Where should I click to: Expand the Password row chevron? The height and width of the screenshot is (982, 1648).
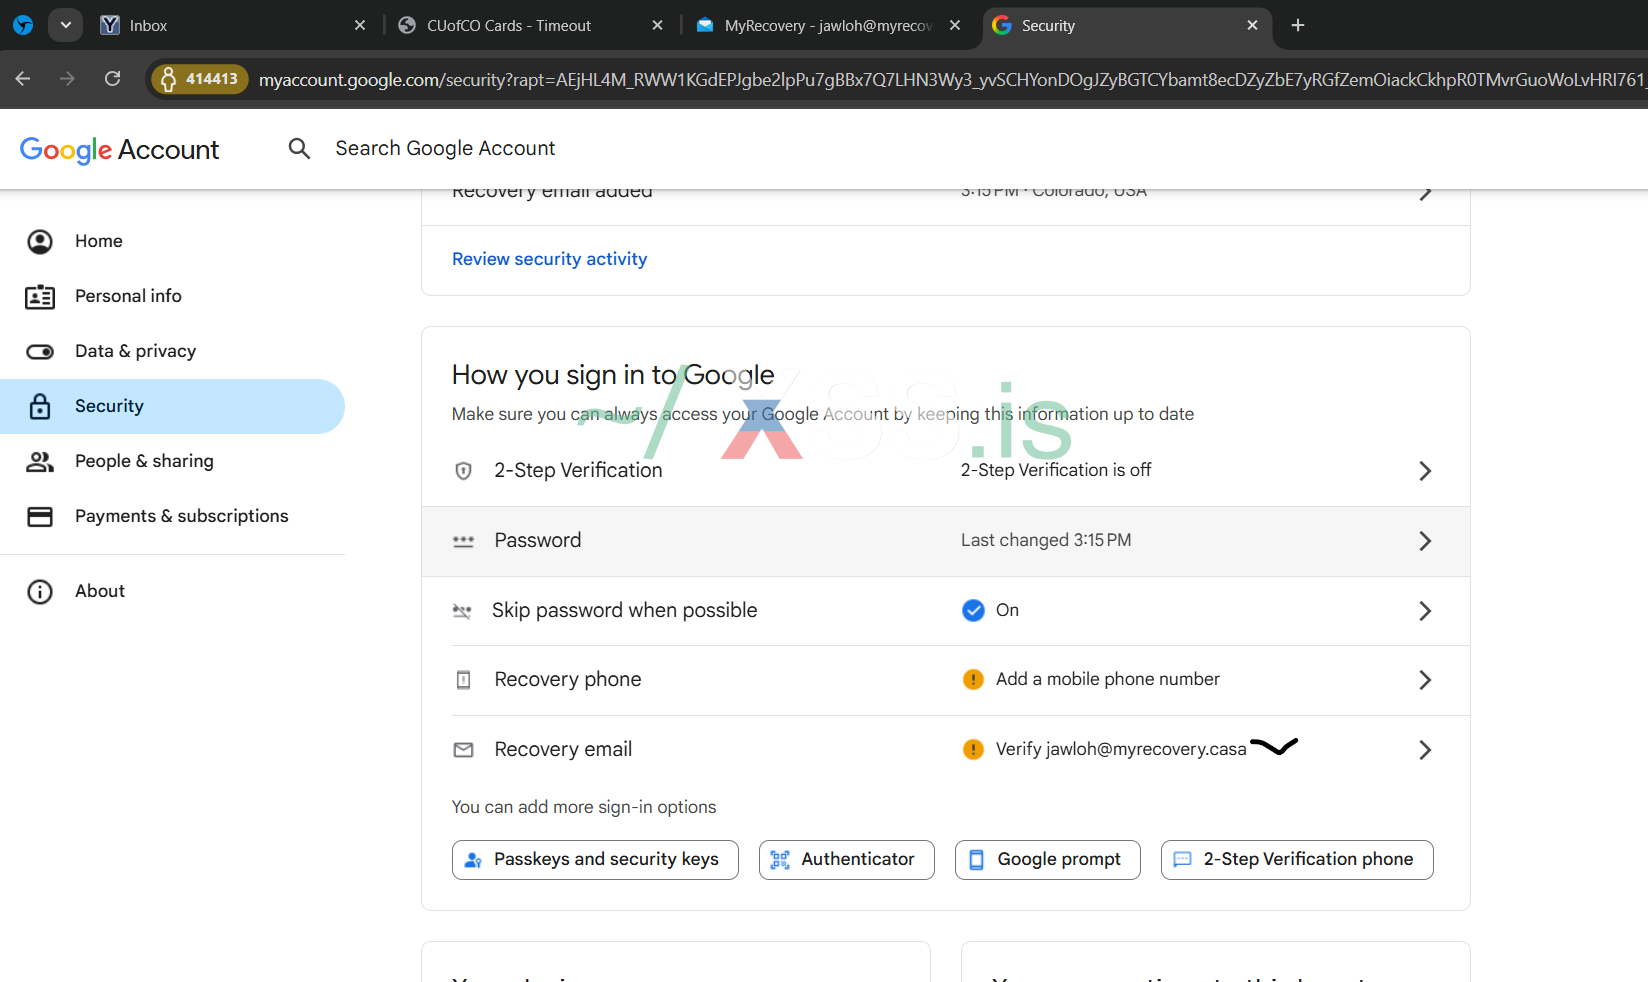pos(1425,541)
